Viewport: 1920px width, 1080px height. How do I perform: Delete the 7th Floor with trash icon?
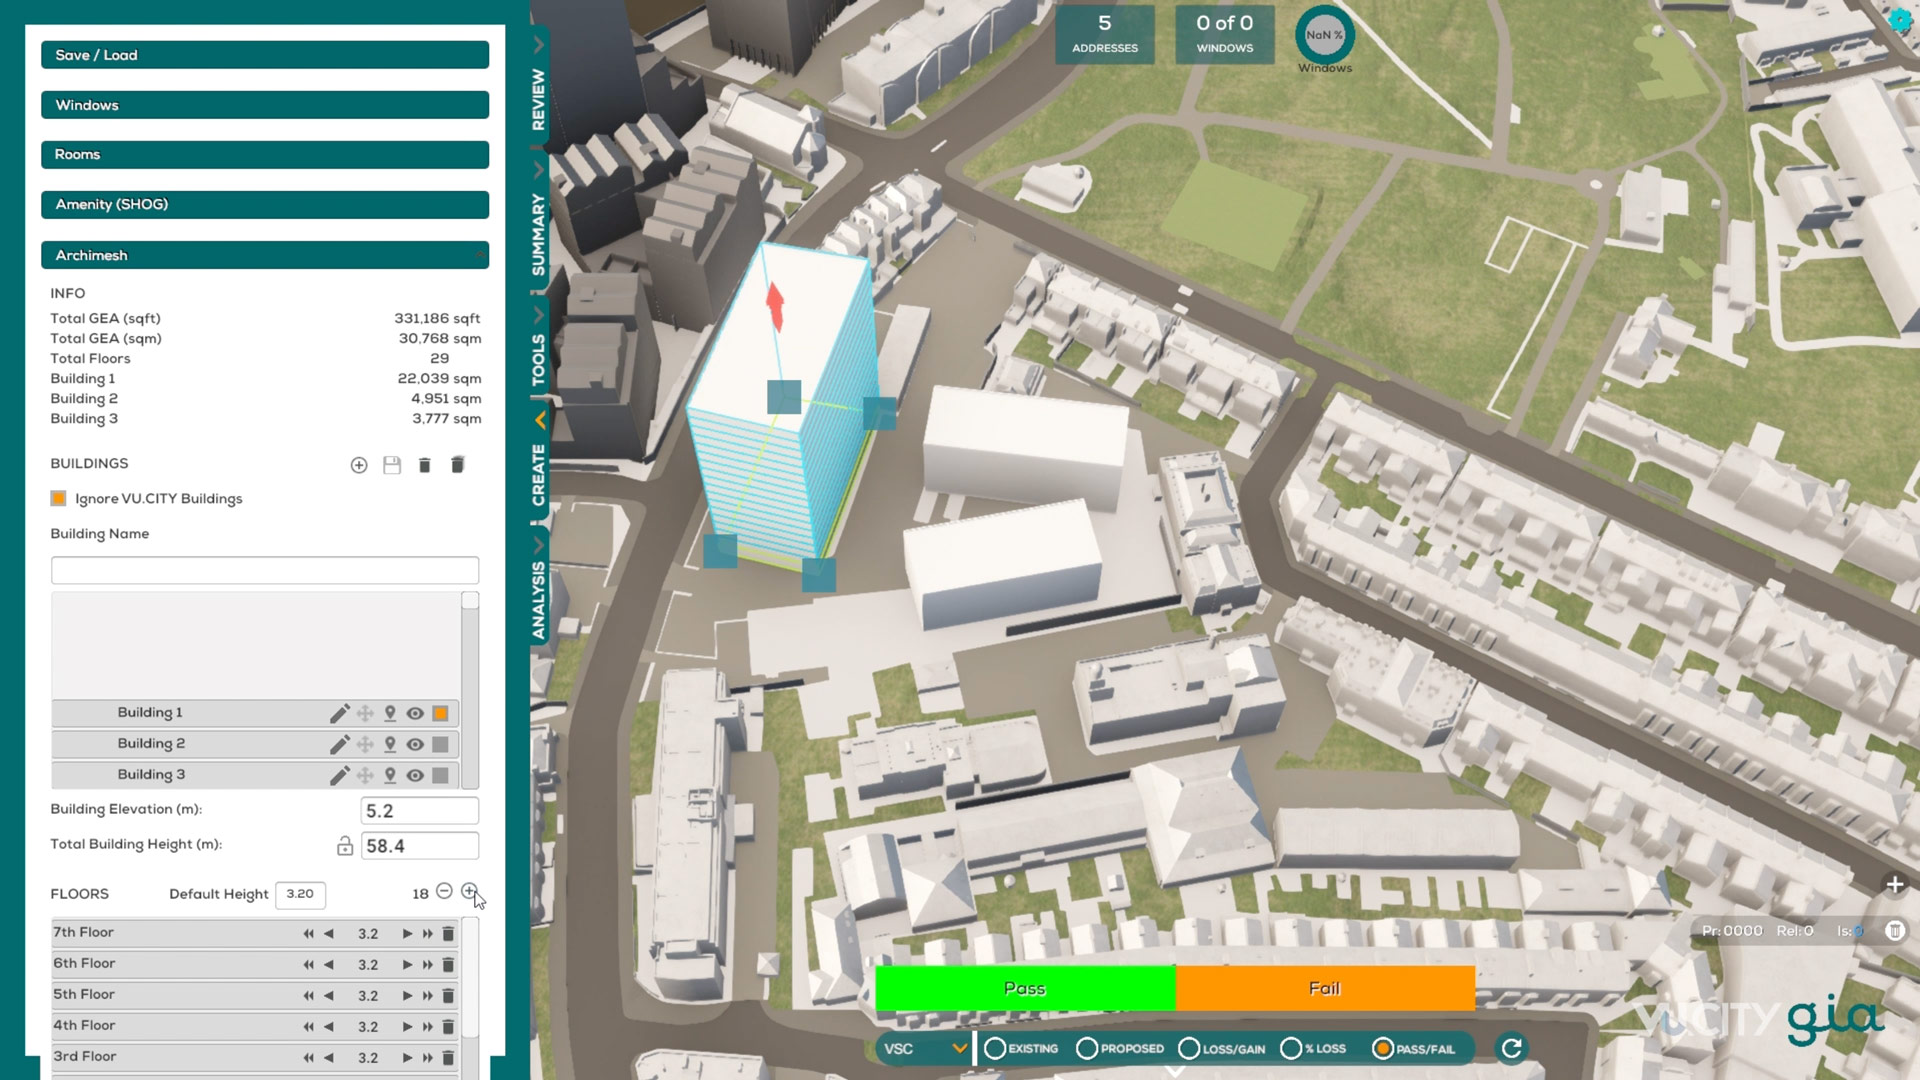pyautogui.click(x=448, y=933)
